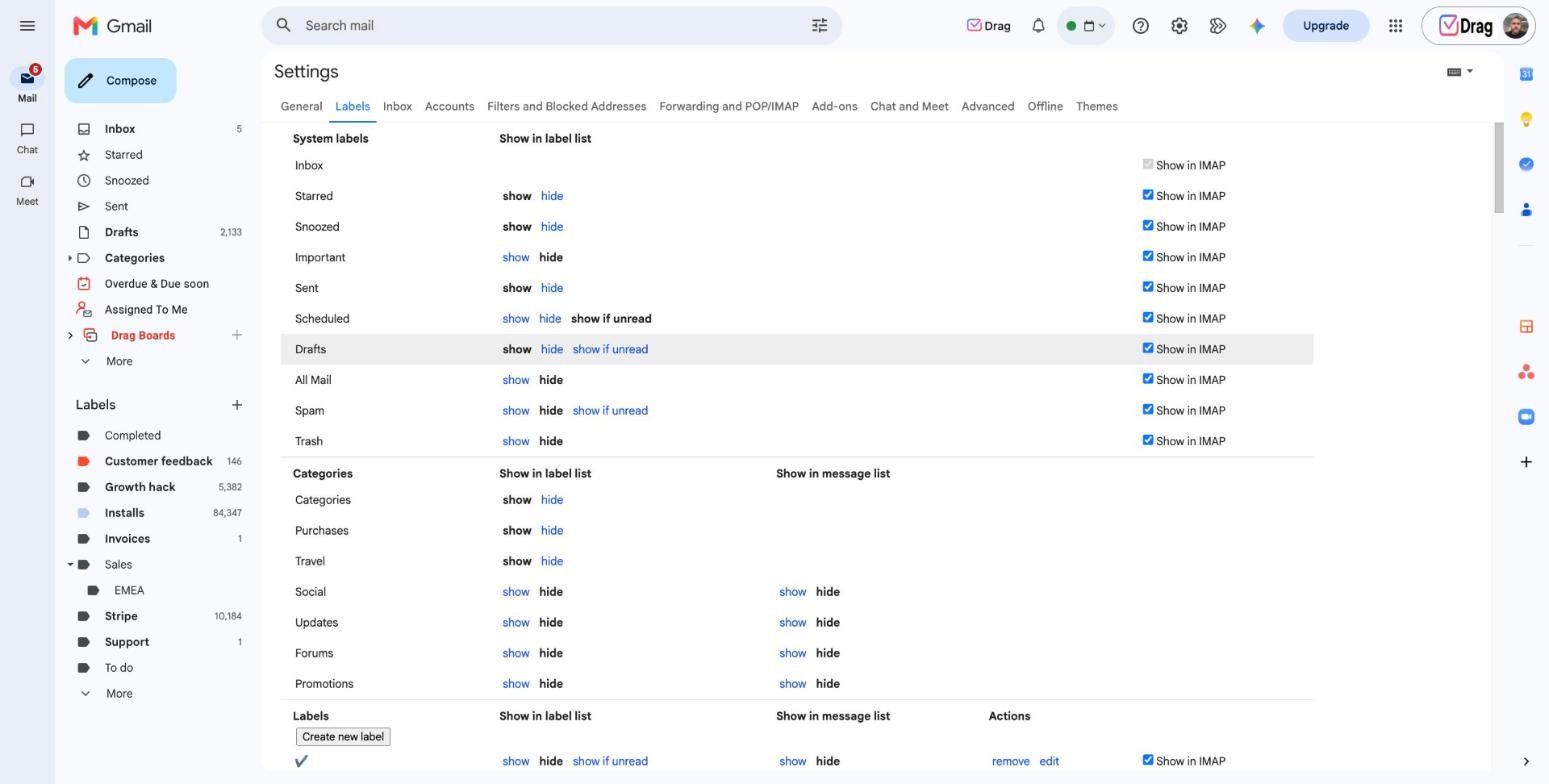Image resolution: width=1549 pixels, height=784 pixels.
Task: Toggle Show in IMAP for Trash
Action: 1148,441
